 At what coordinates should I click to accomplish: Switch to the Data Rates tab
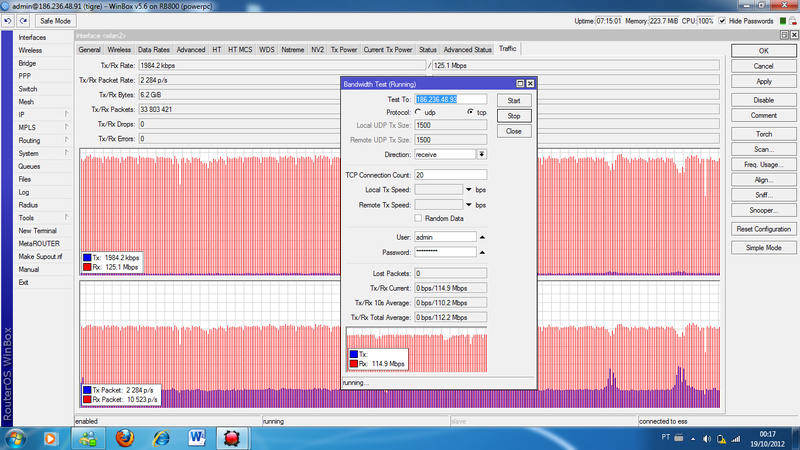154,49
